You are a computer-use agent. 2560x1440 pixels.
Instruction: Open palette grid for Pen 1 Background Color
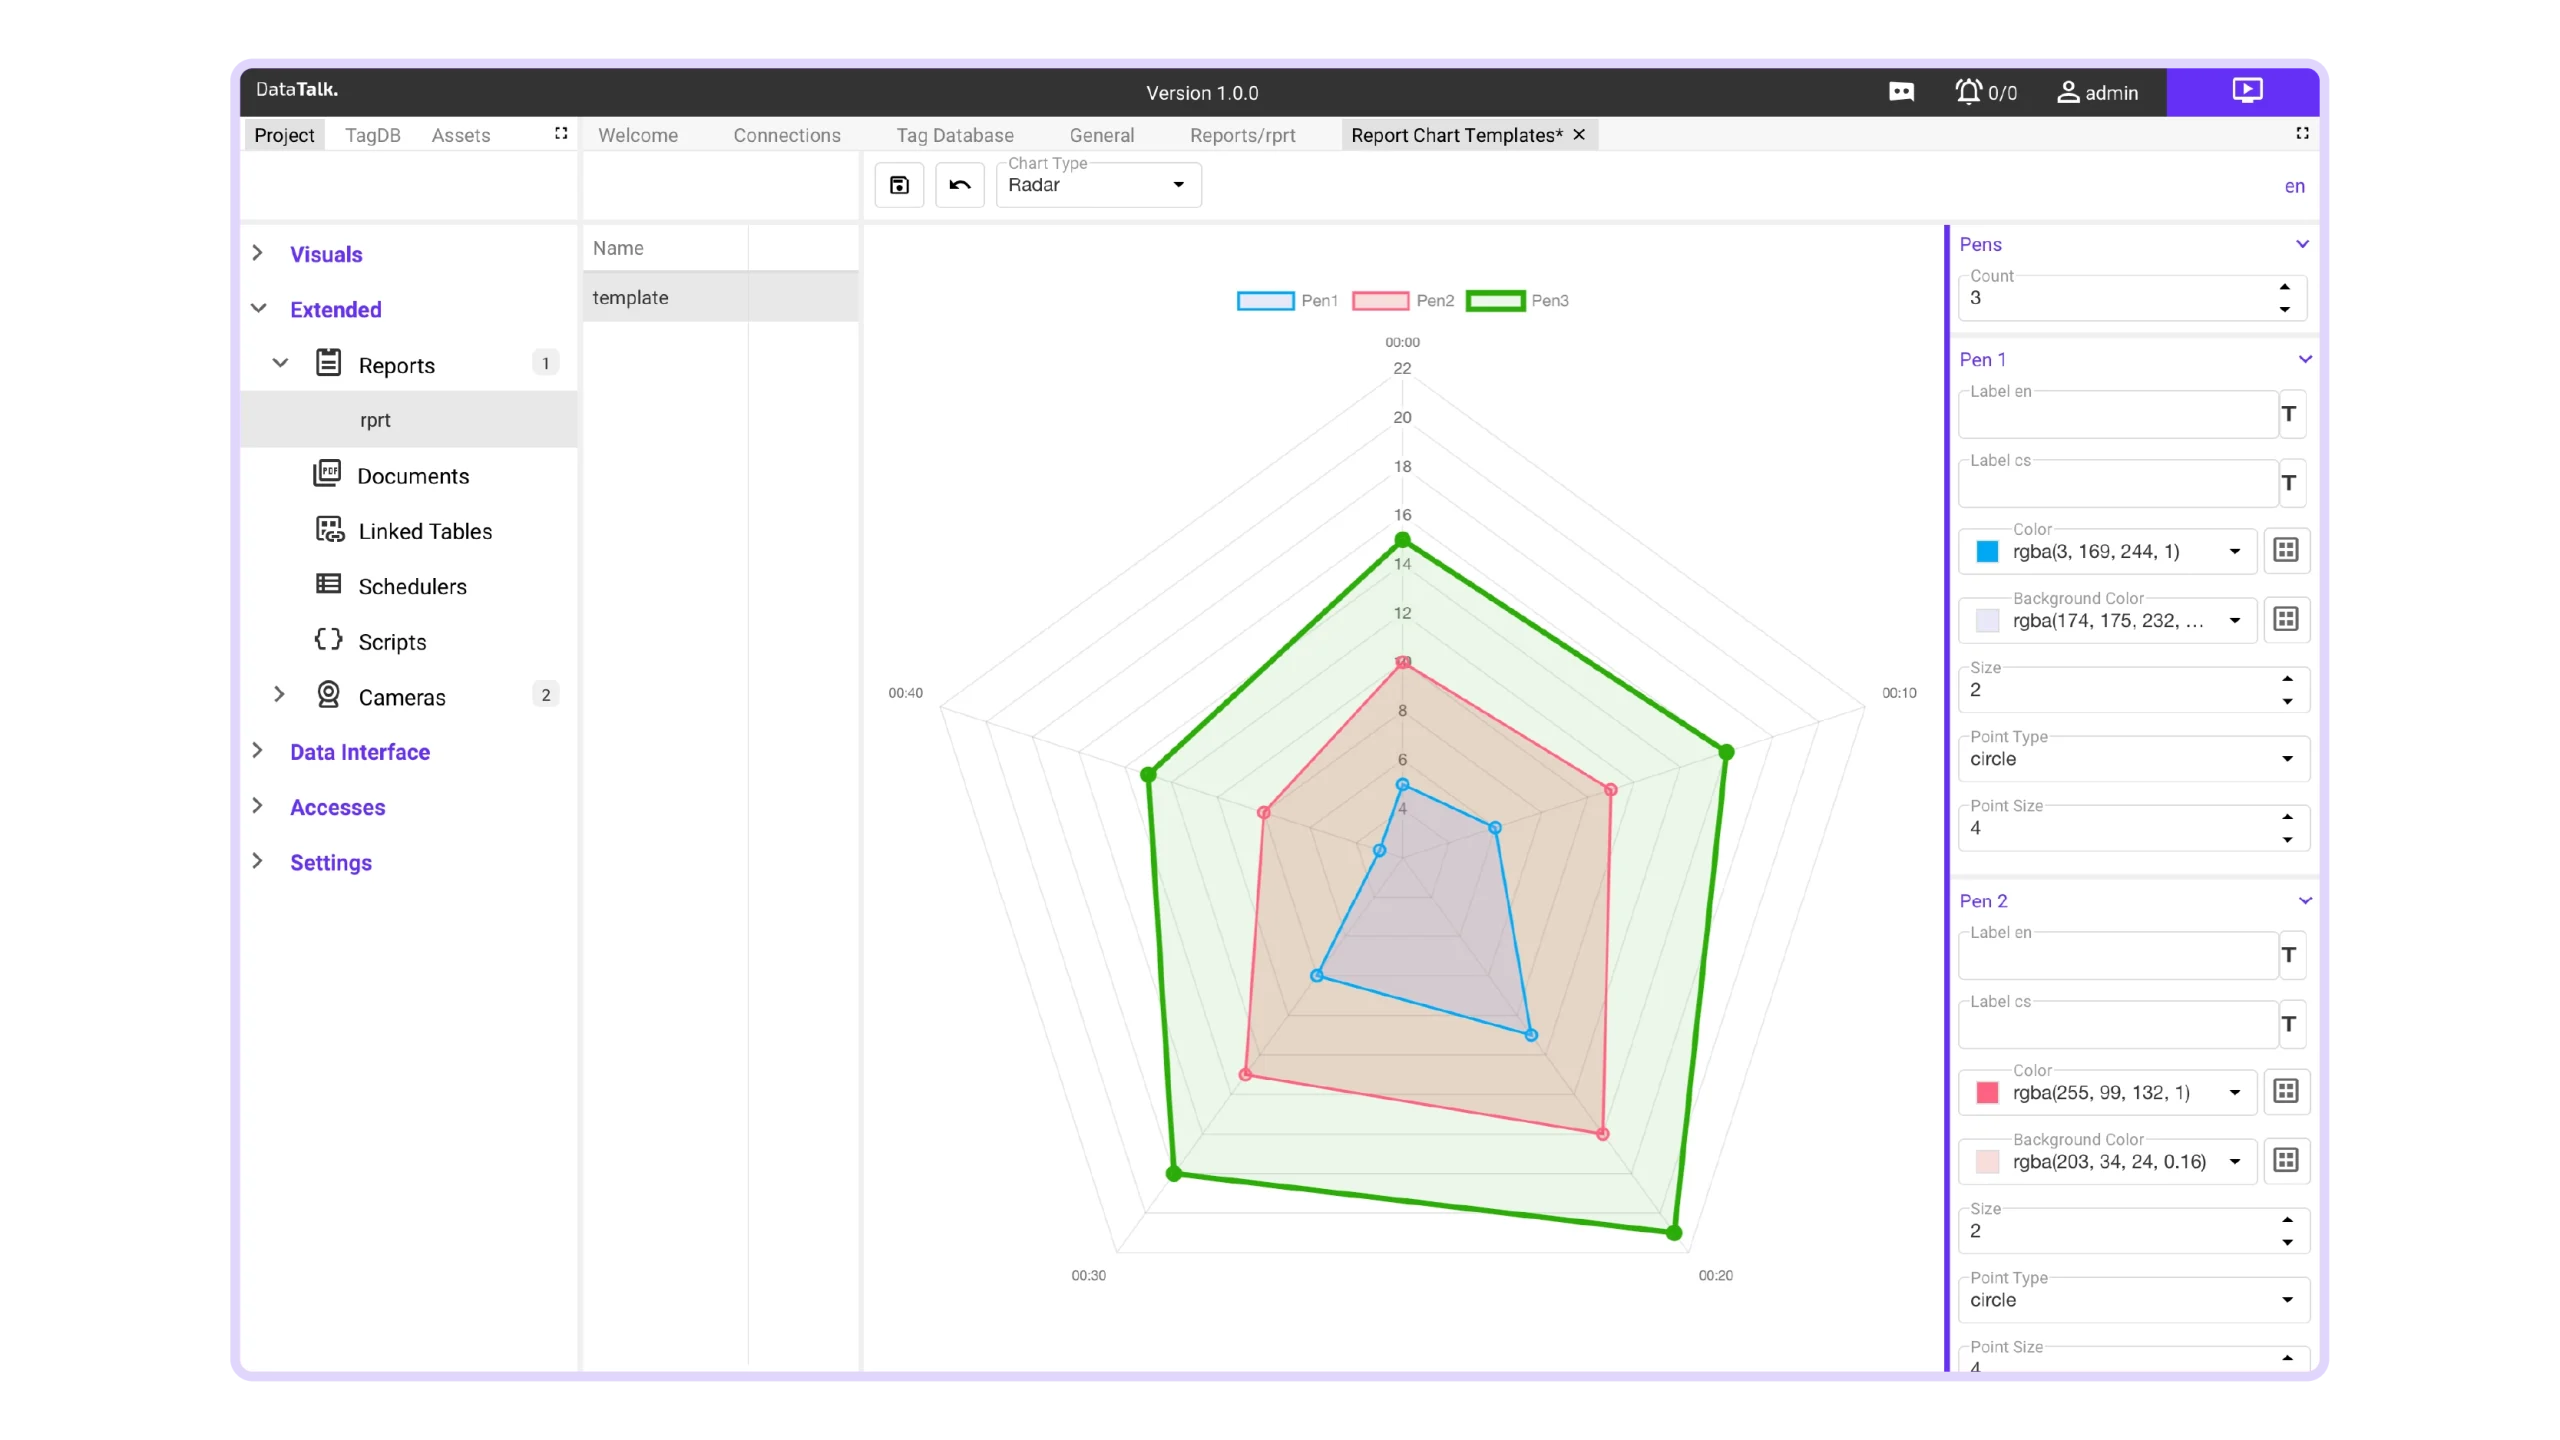pos(2286,619)
